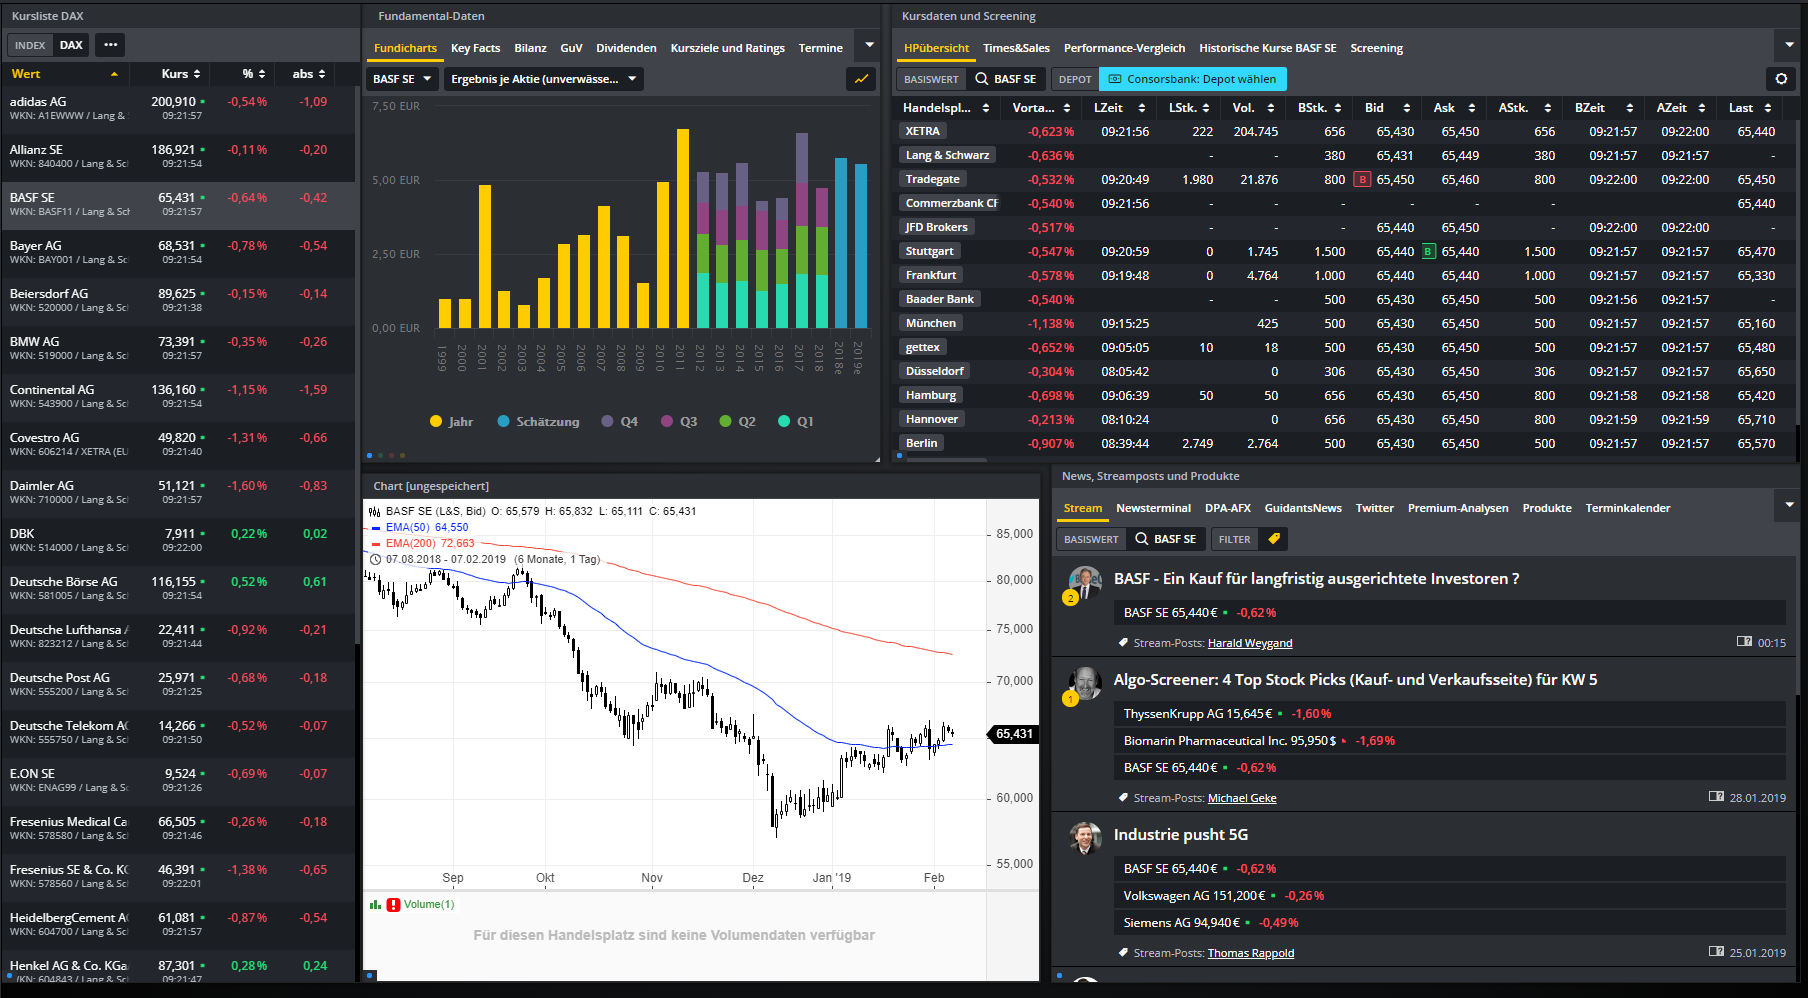Switch to the Screening tab
The height and width of the screenshot is (998, 1808).
pos(1376,48)
